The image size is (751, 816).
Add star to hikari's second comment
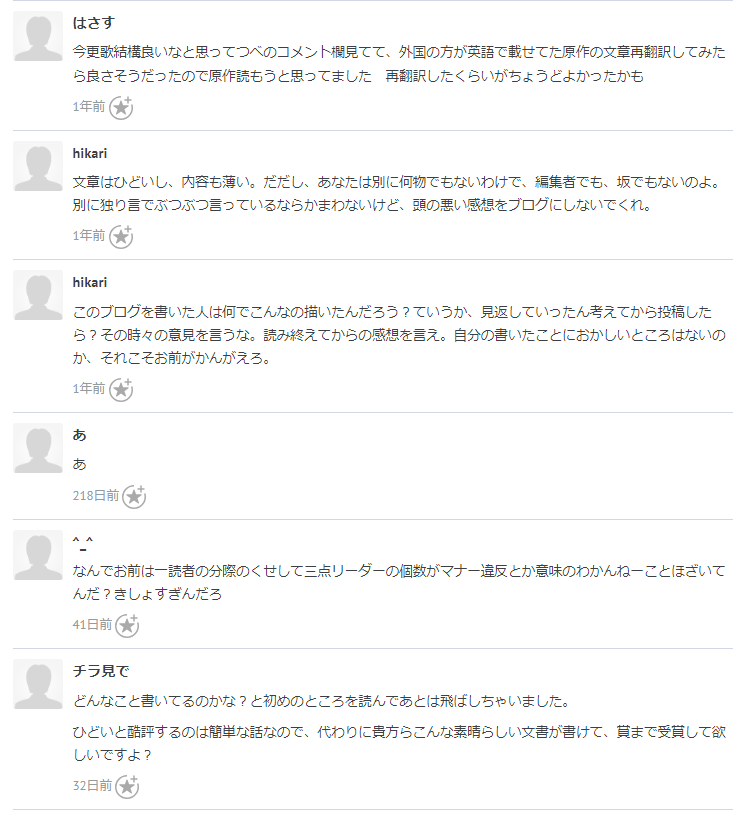[121, 390]
